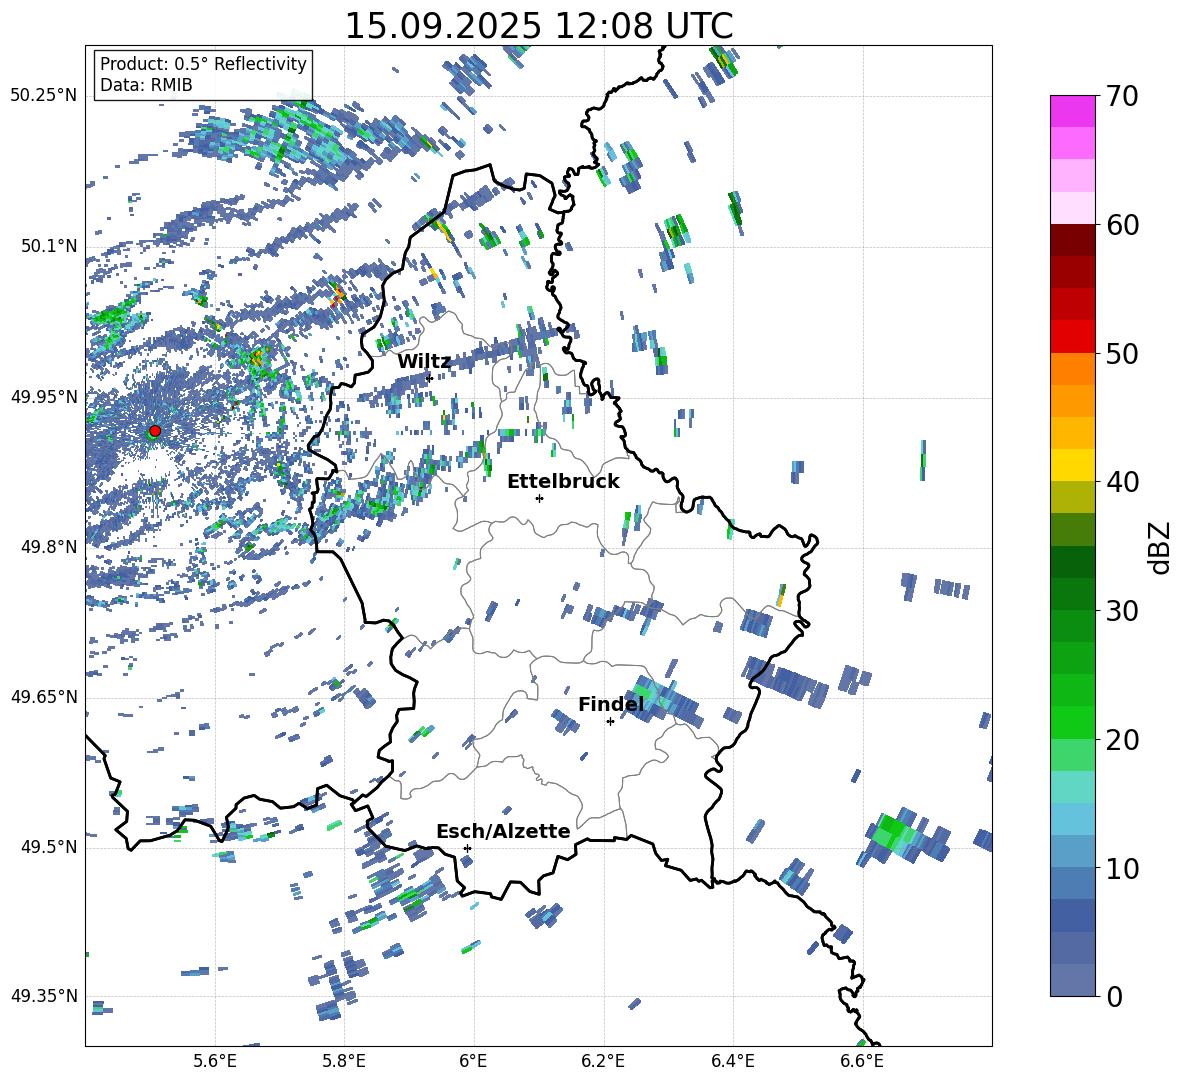Click the 60 tick on colorbar
The width and height of the screenshot is (1184, 1081).
(x=1122, y=225)
